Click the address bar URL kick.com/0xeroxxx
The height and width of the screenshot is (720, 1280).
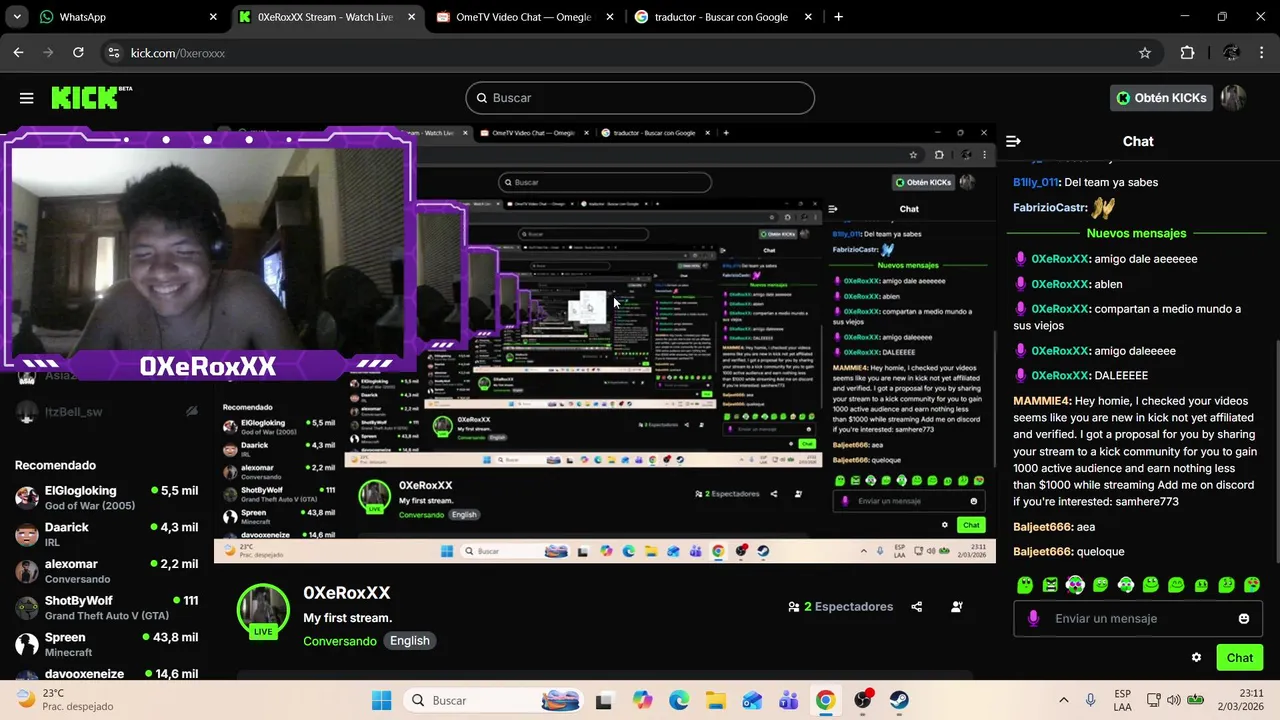(178, 53)
